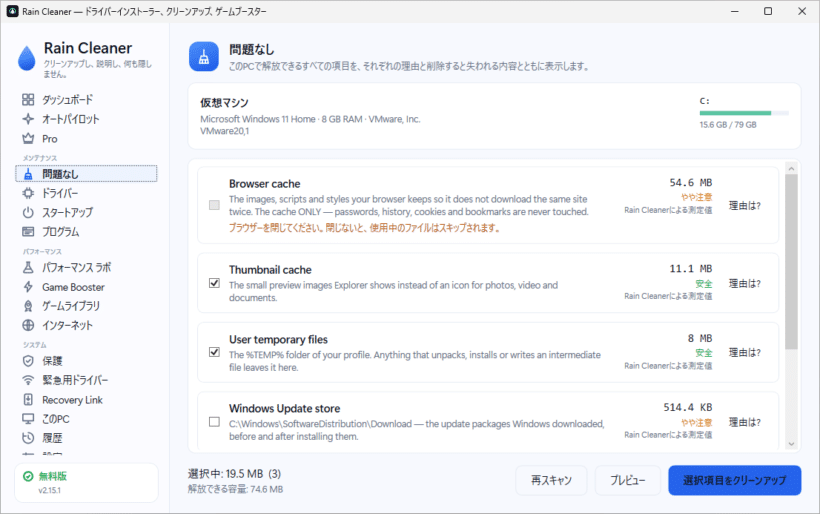
Task: Open Recovery Link page
Action: point(86,399)
